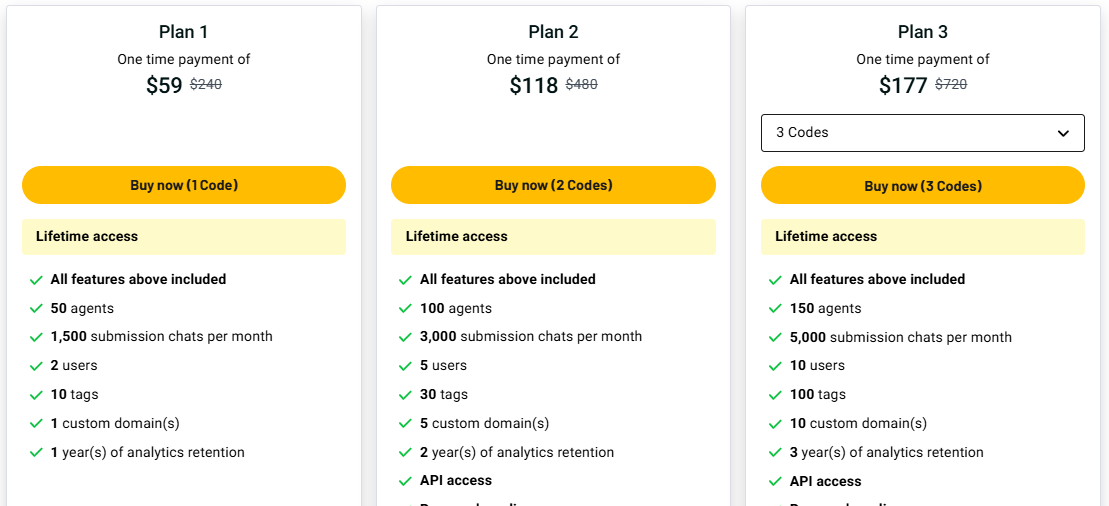Click checkmark beside 3 year(s) analytics retention

[775, 453]
